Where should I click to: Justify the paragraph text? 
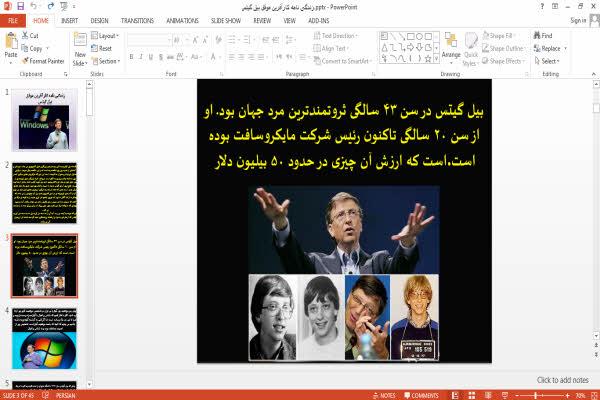coord(261,57)
